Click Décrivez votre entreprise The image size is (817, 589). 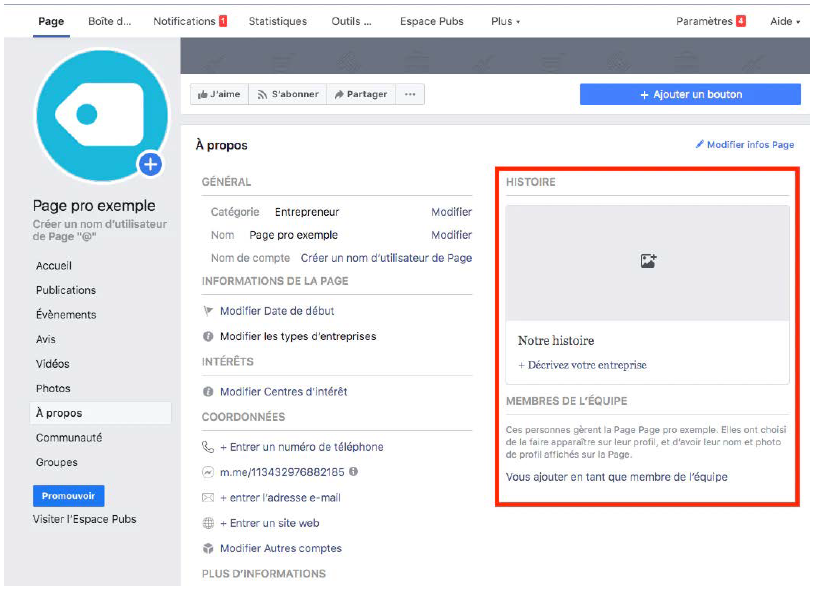pos(583,365)
